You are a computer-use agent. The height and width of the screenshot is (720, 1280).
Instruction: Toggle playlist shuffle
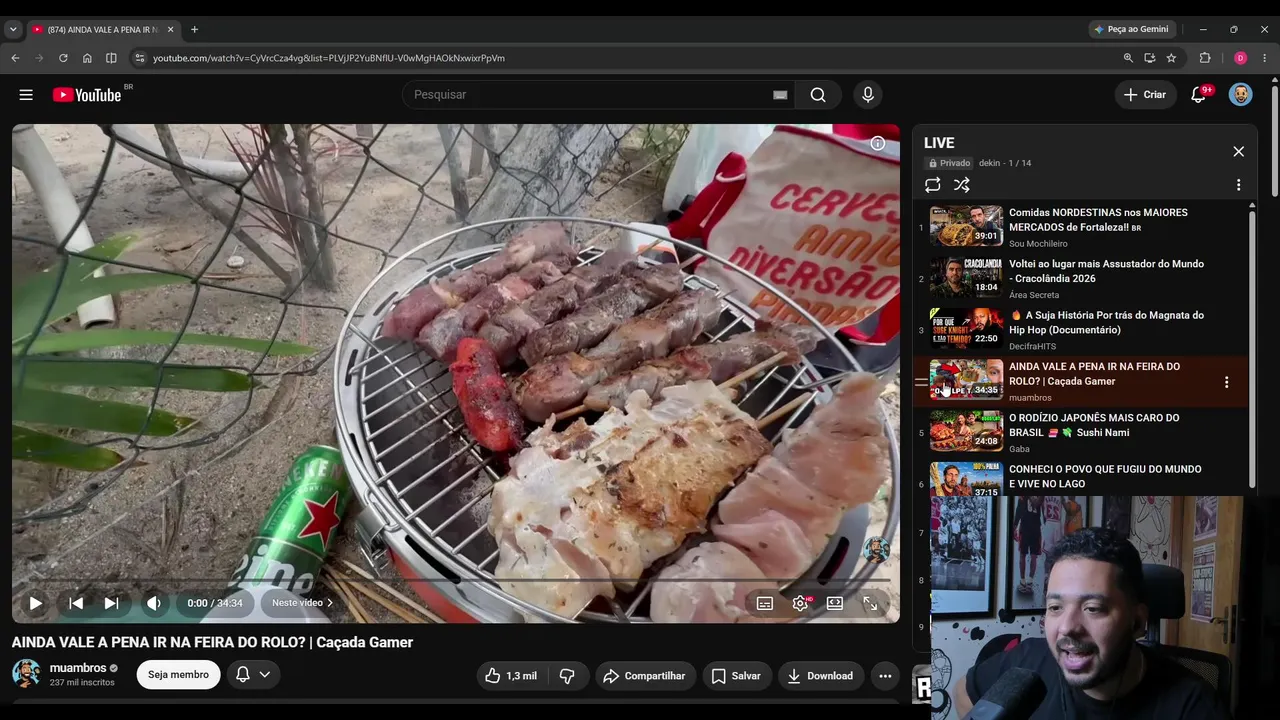(961, 185)
